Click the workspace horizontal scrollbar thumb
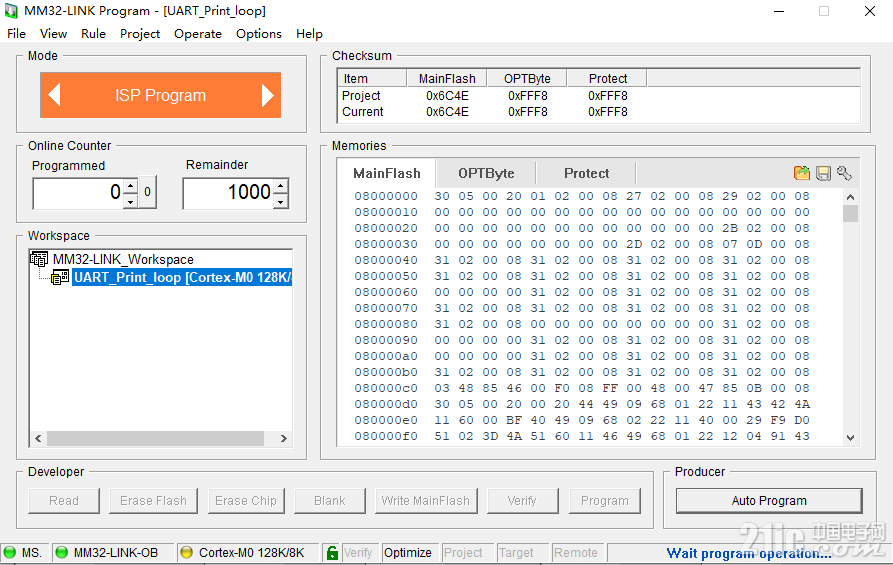This screenshot has height=565, width=893. 155,439
